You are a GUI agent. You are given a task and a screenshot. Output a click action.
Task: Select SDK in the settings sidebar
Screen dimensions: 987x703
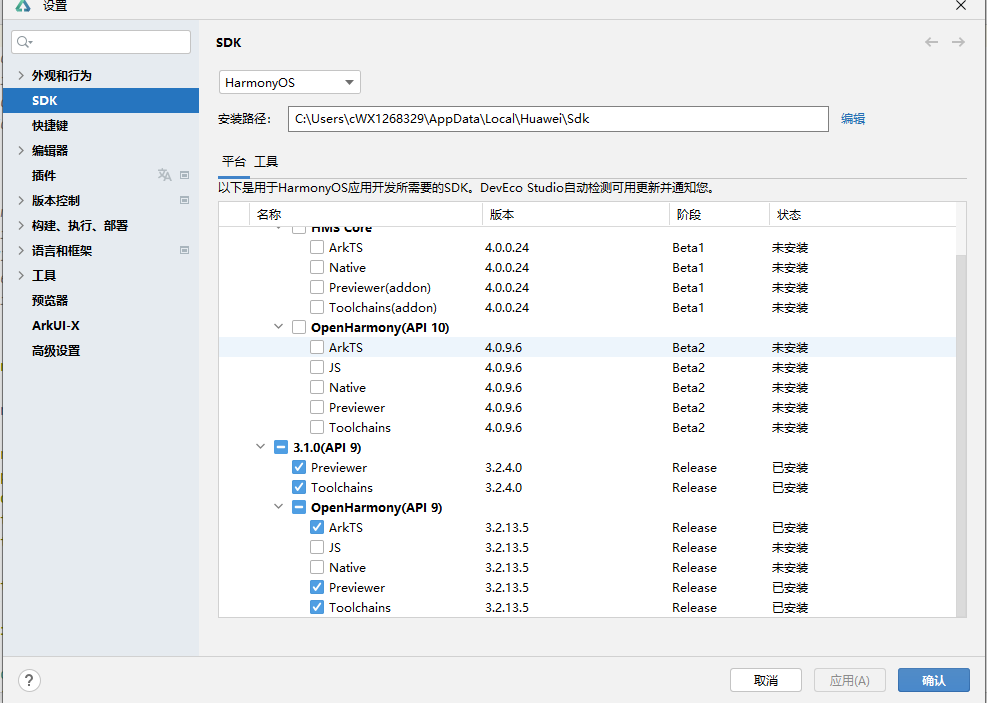point(101,100)
